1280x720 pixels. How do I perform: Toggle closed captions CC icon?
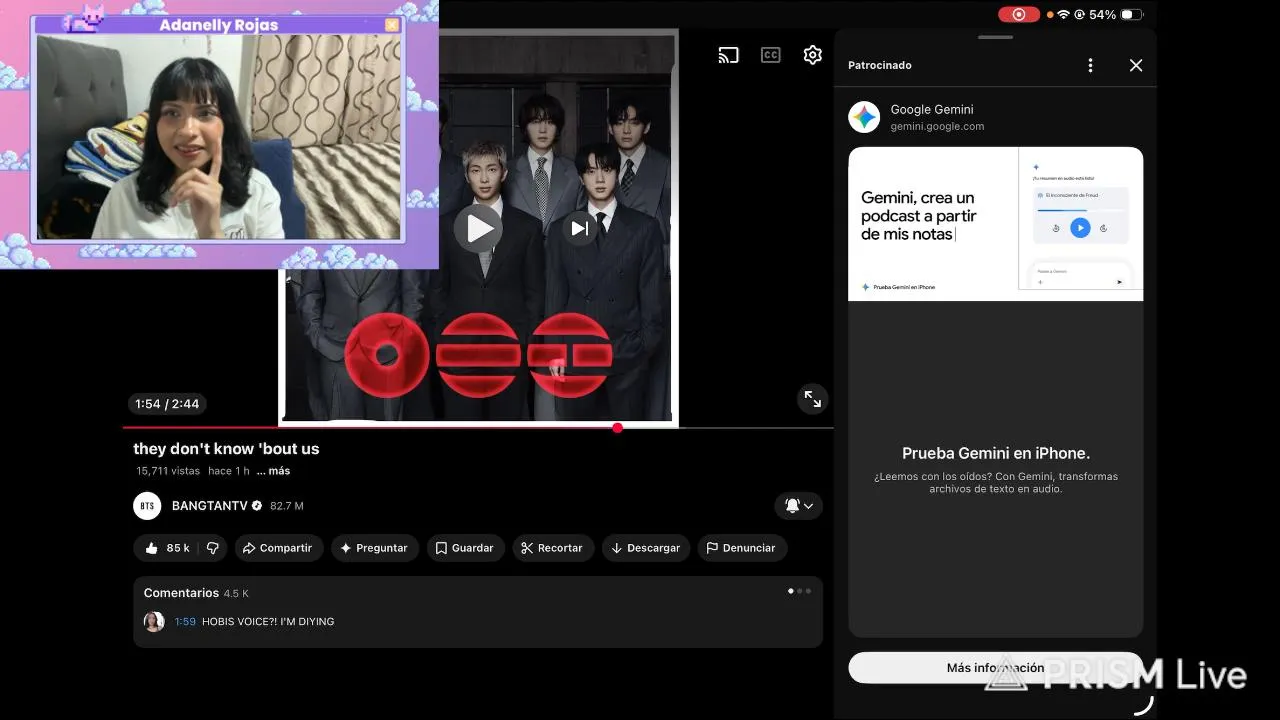coord(770,55)
